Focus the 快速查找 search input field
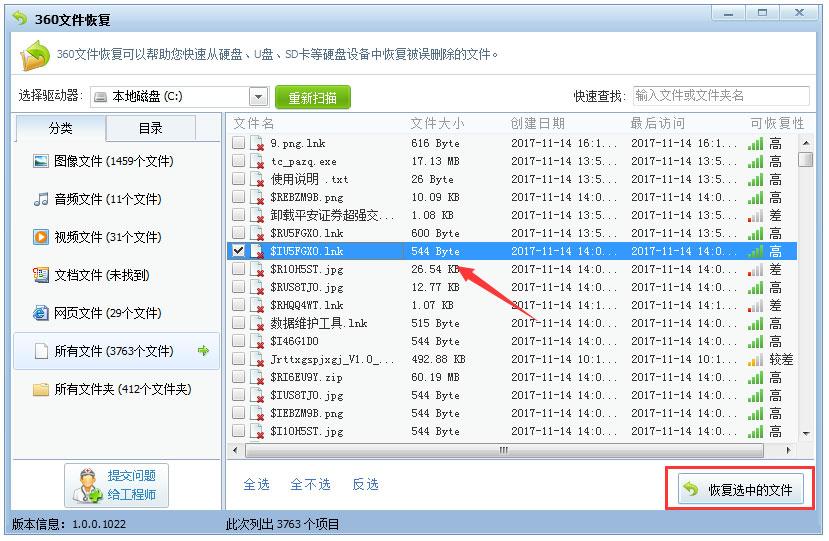 point(721,96)
